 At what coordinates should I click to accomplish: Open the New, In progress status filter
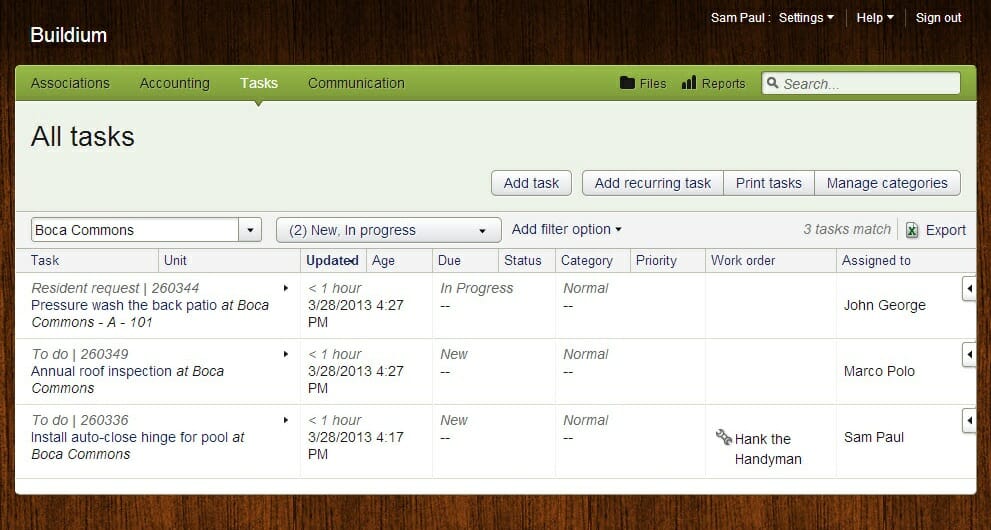click(388, 230)
